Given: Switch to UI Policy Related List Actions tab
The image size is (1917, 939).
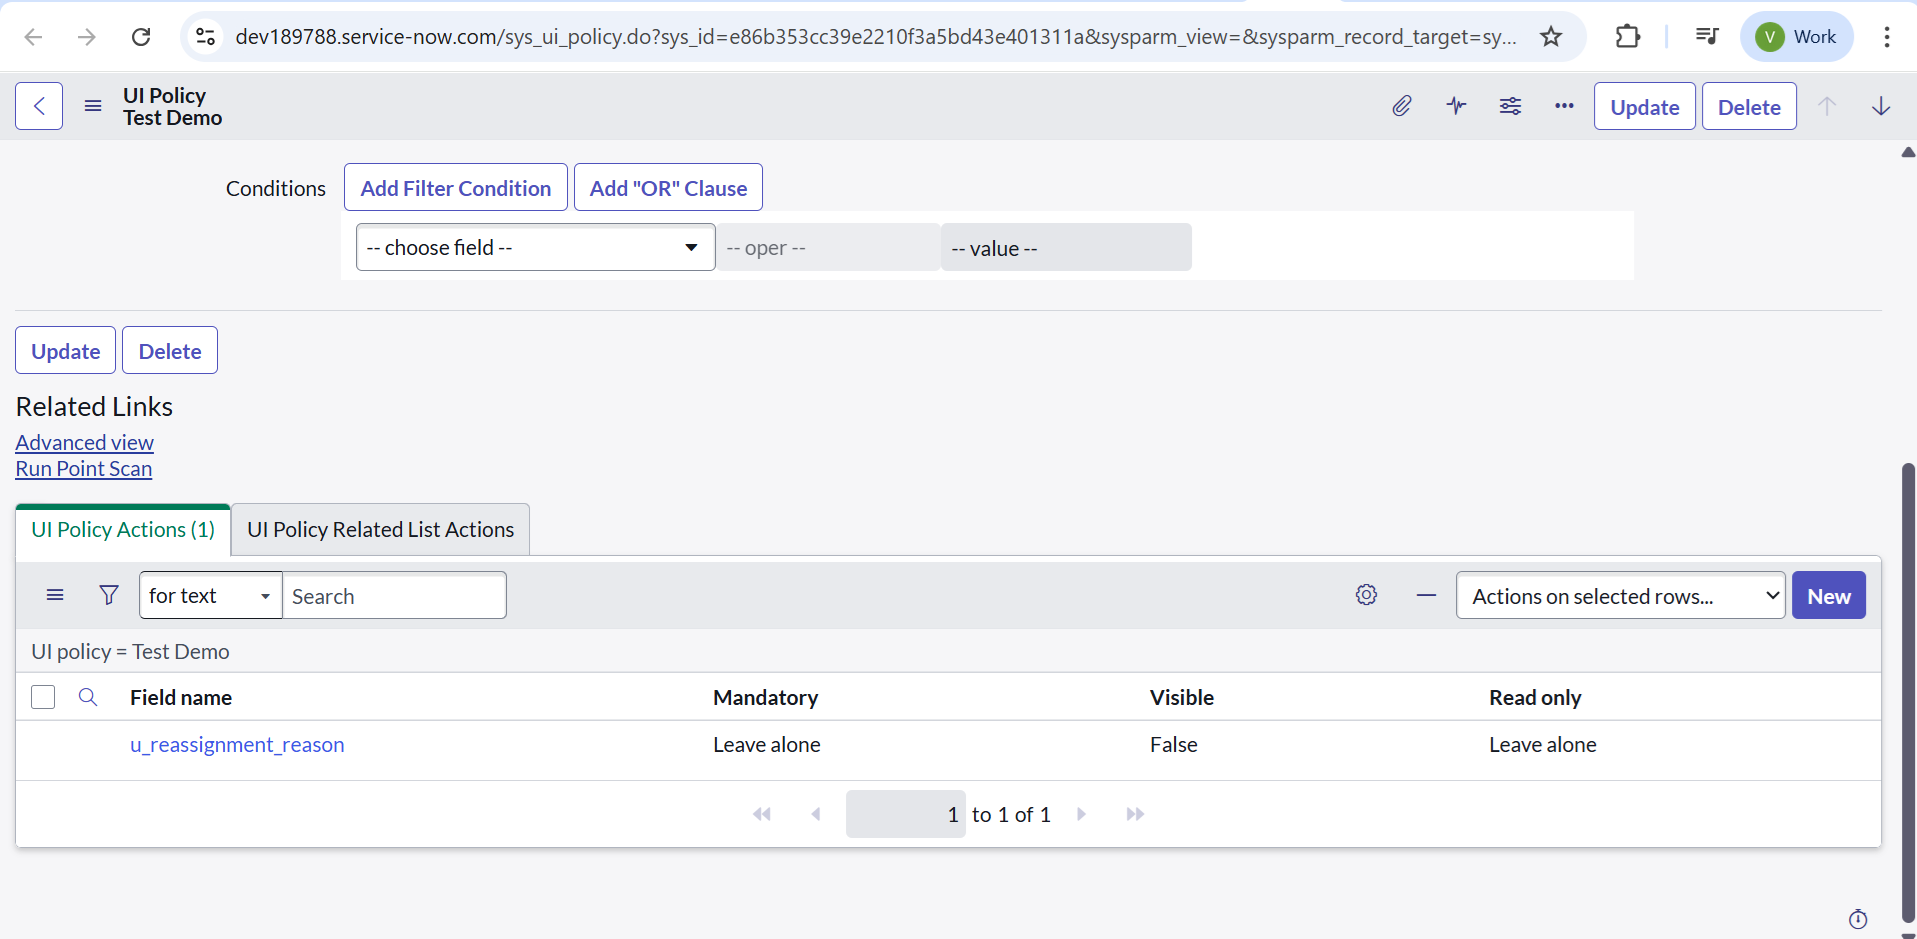Looking at the screenshot, I should [x=381, y=530].
